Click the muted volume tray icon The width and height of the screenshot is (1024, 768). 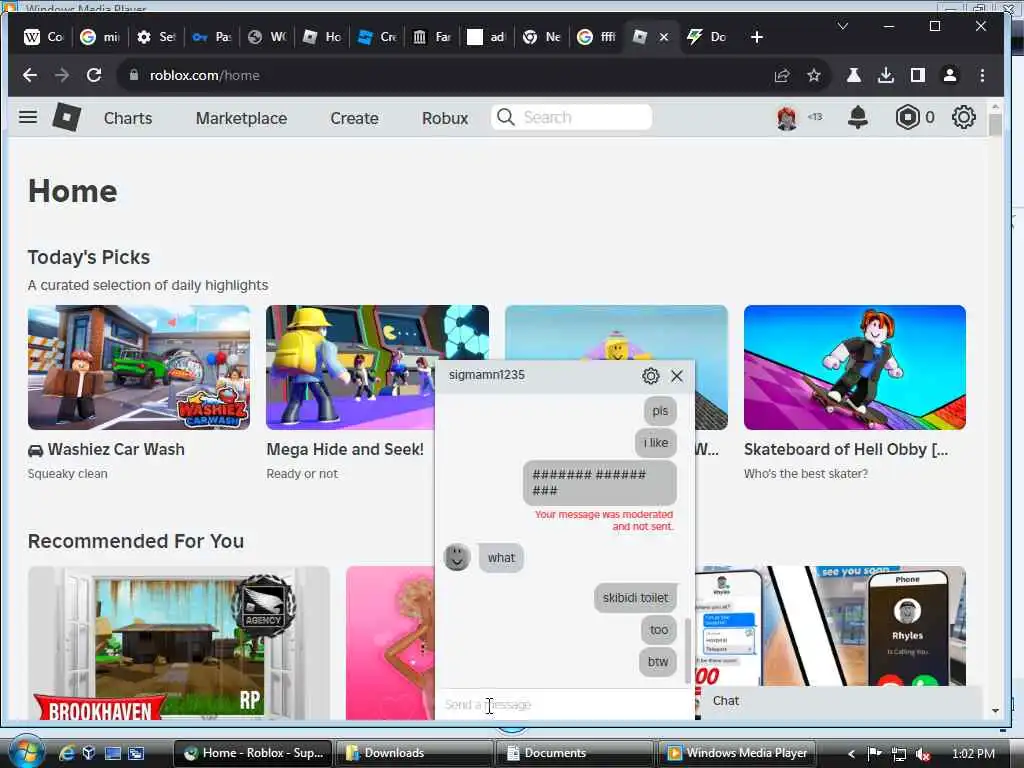coord(923,754)
